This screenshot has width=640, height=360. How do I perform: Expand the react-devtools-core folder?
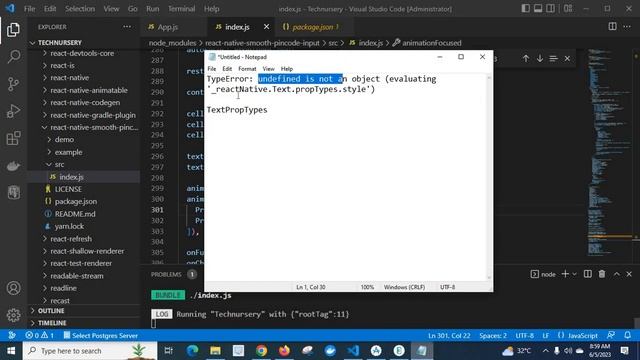pyautogui.click(x=82, y=53)
